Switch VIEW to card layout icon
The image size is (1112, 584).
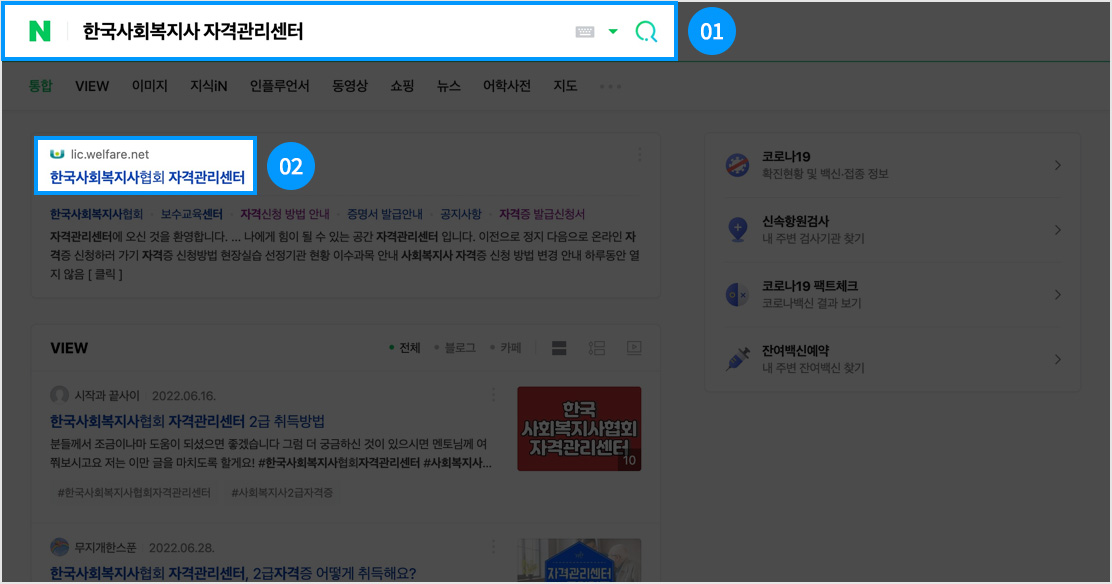[559, 348]
